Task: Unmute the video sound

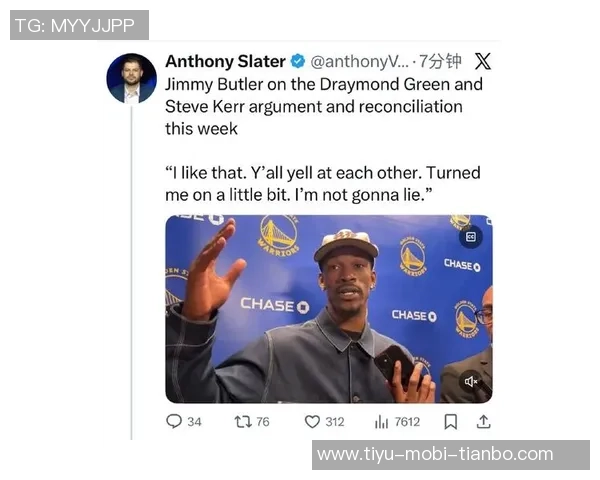Action: pos(471,381)
